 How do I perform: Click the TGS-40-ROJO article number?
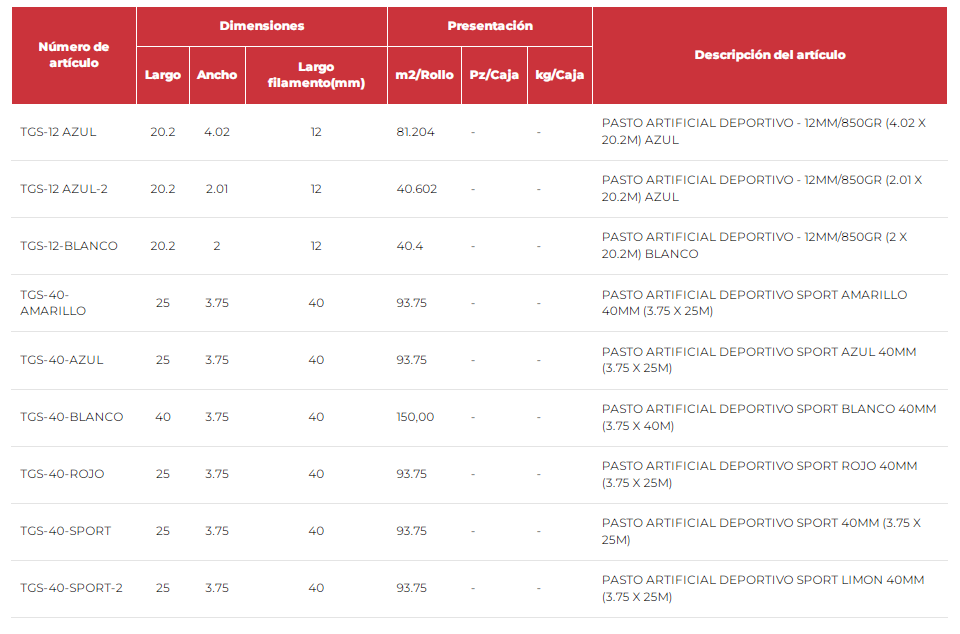click(x=62, y=474)
